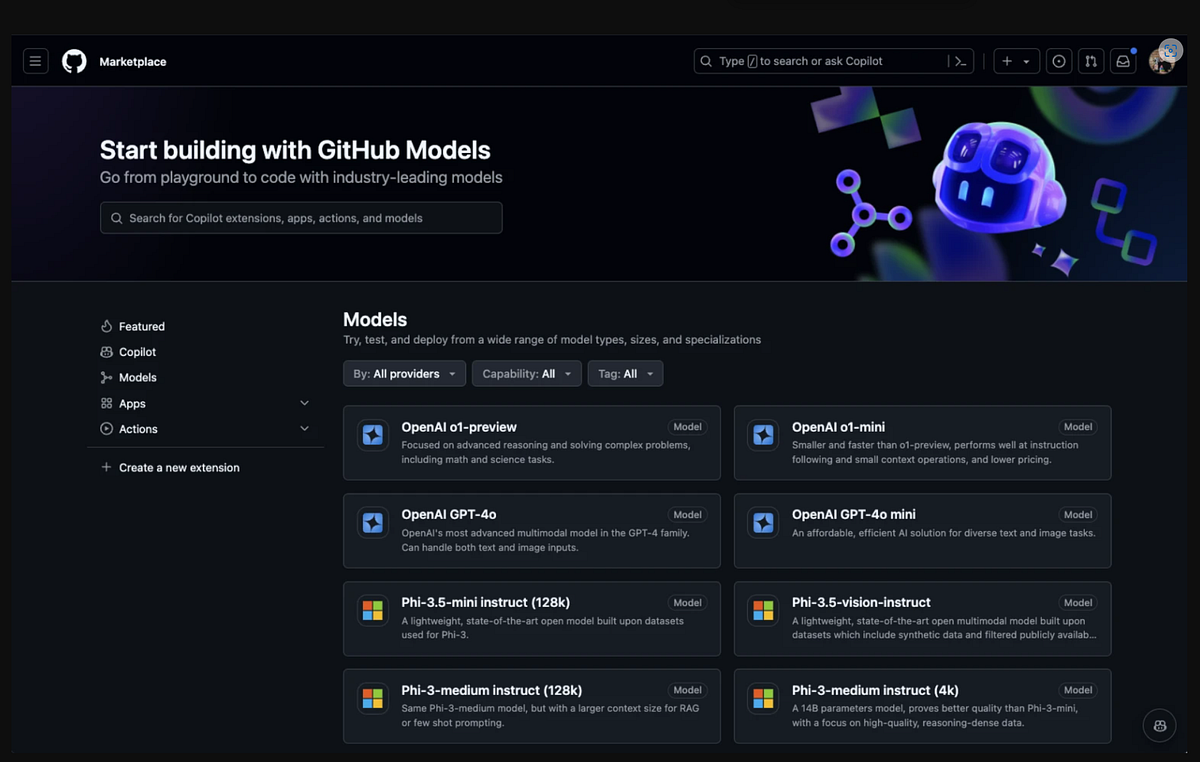This screenshot has height=762, width=1200.
Task: Click the Model badge on OpenAI GPT-4o
Action: pos(687,515)
